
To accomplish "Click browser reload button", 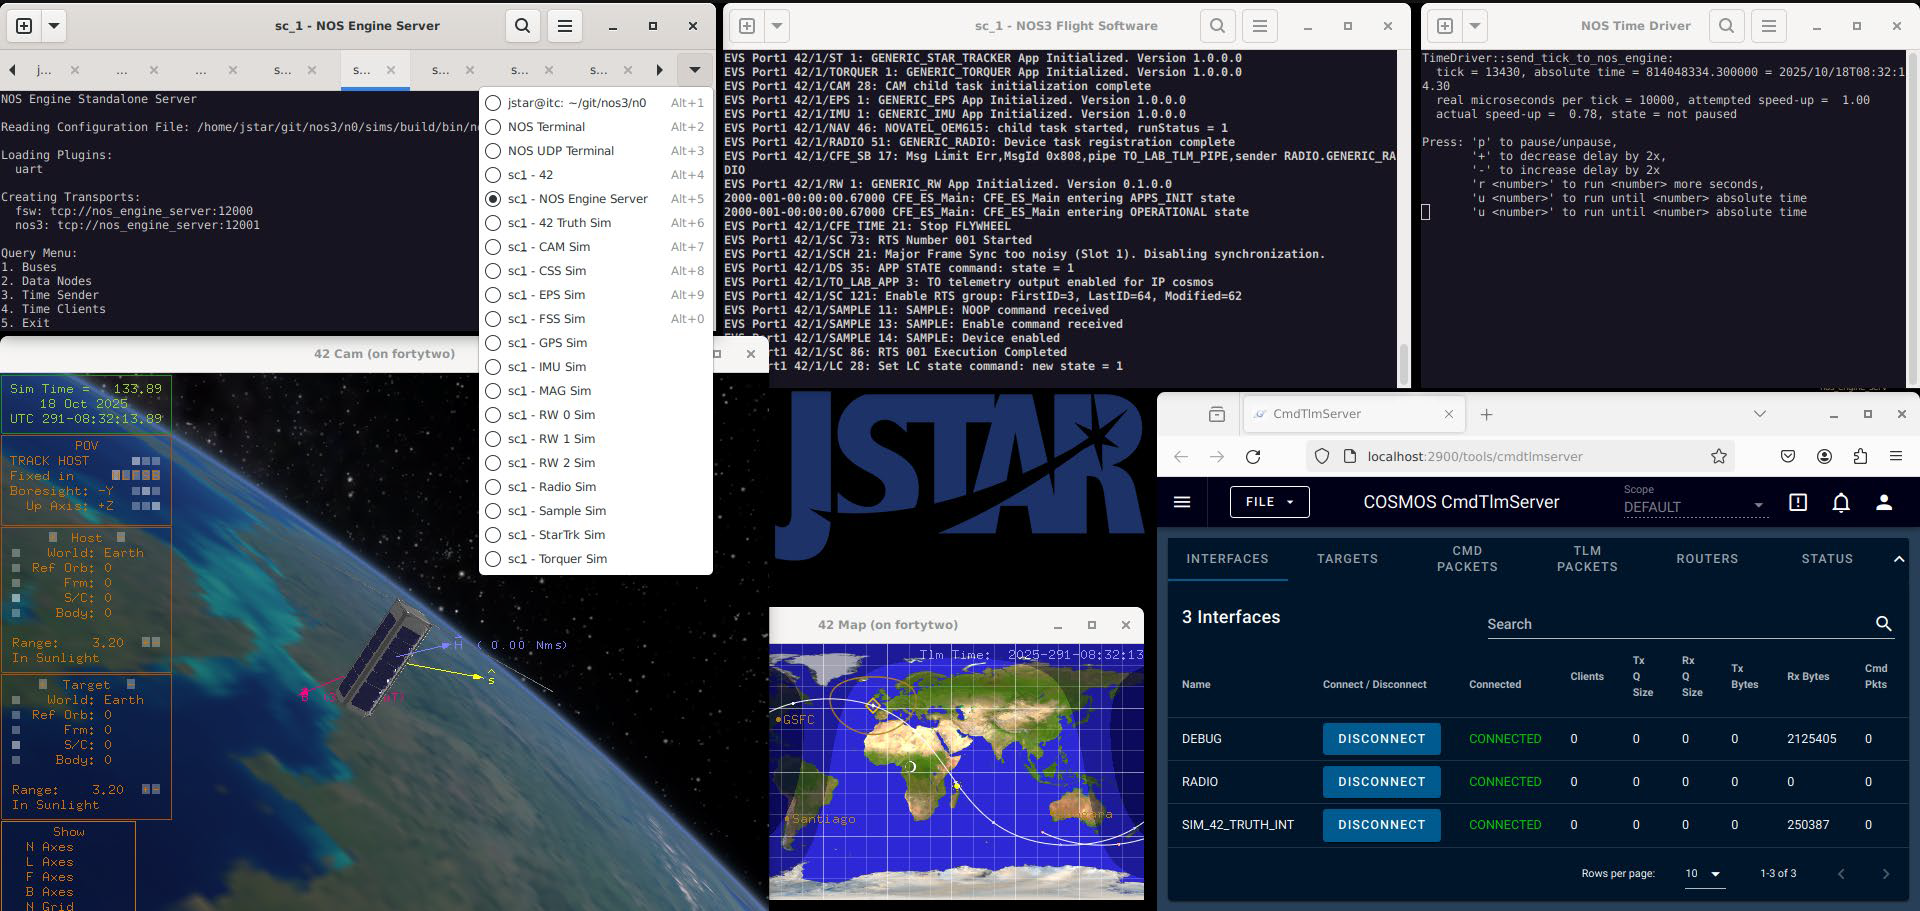I will (x=1253, y=456).
